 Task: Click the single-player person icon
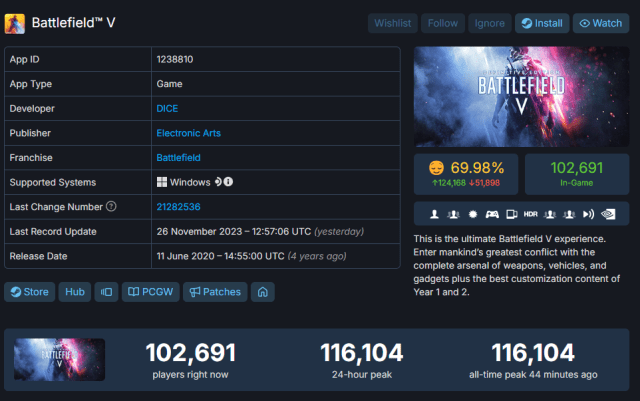coord(434,215)
